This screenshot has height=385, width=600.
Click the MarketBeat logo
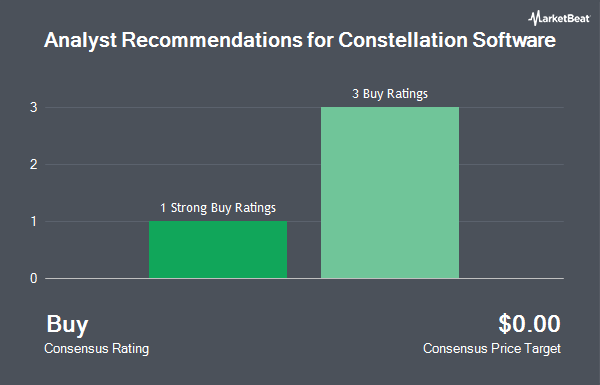[559, 18]
